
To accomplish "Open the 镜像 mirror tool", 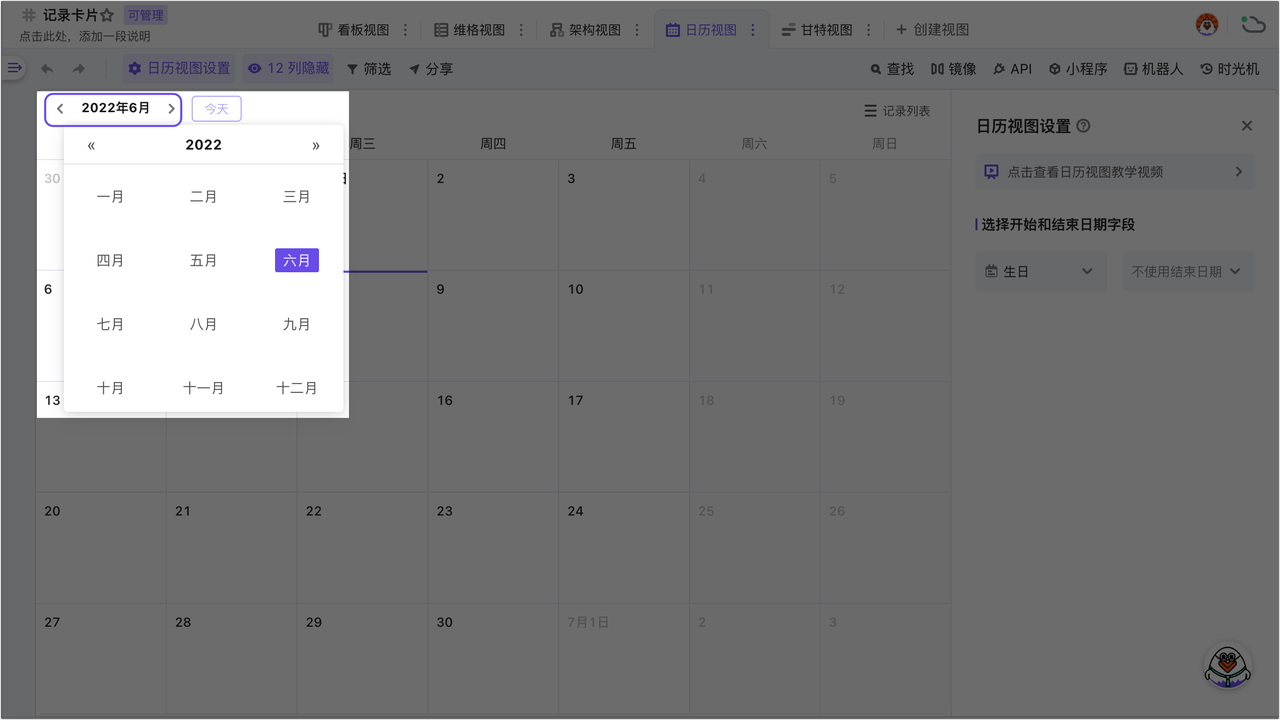I will point(953,69).
